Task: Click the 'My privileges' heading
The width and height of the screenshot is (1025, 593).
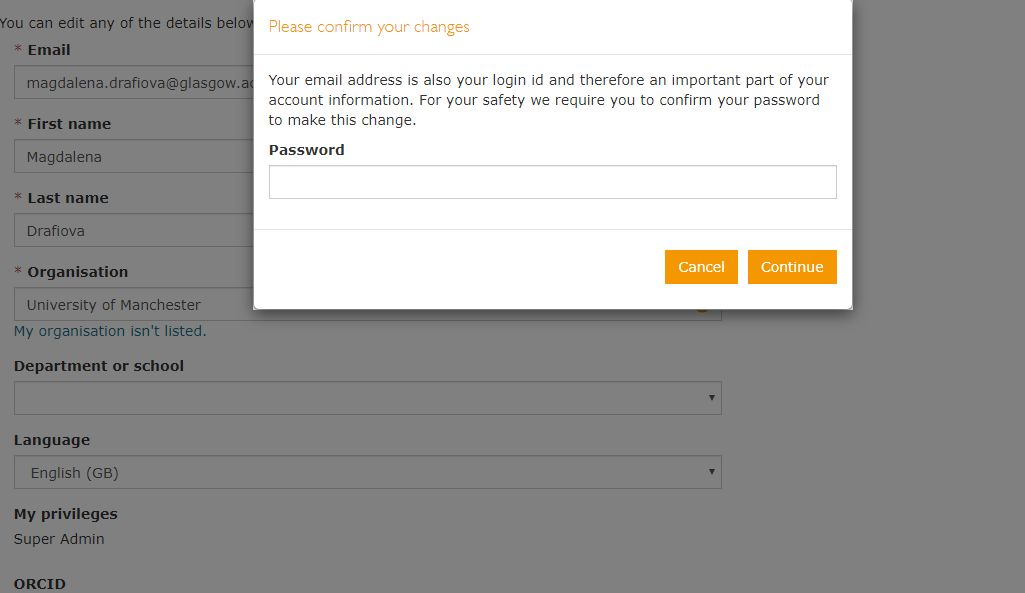Action: 65,514
